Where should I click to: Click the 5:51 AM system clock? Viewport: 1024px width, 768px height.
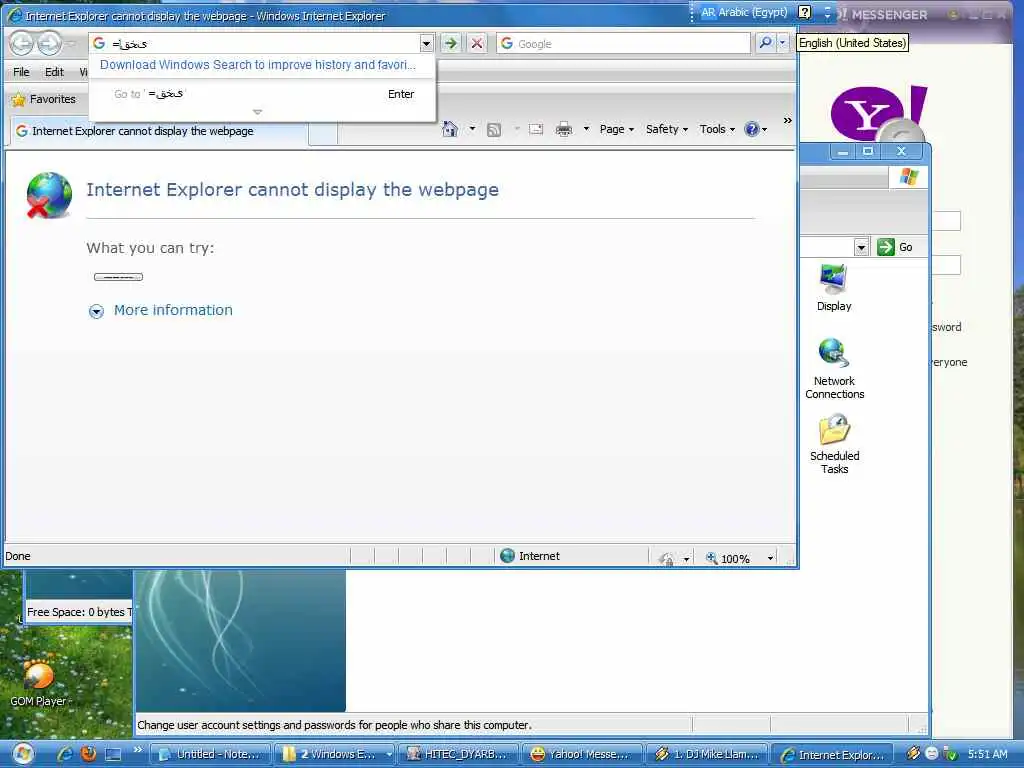point(987,754)
